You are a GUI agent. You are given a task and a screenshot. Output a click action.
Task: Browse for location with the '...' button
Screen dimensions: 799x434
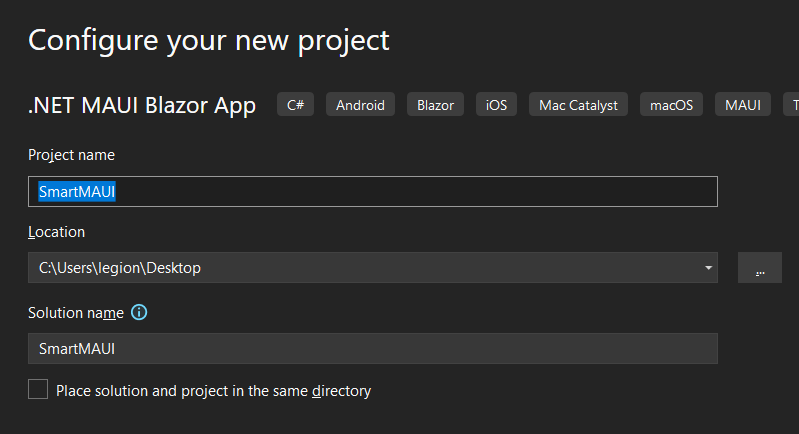tap(760, 268)
